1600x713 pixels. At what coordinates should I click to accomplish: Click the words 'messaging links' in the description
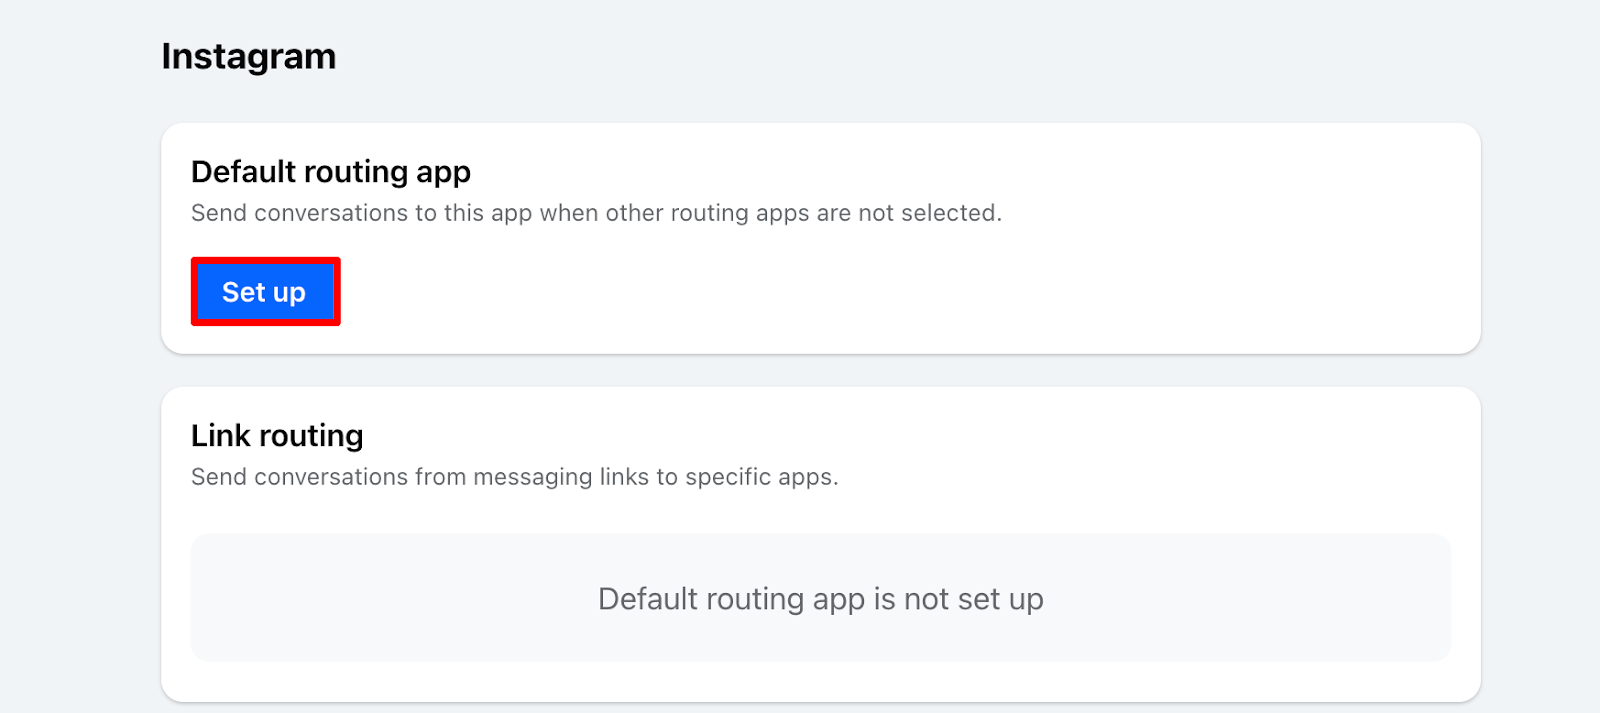[560, 477]
